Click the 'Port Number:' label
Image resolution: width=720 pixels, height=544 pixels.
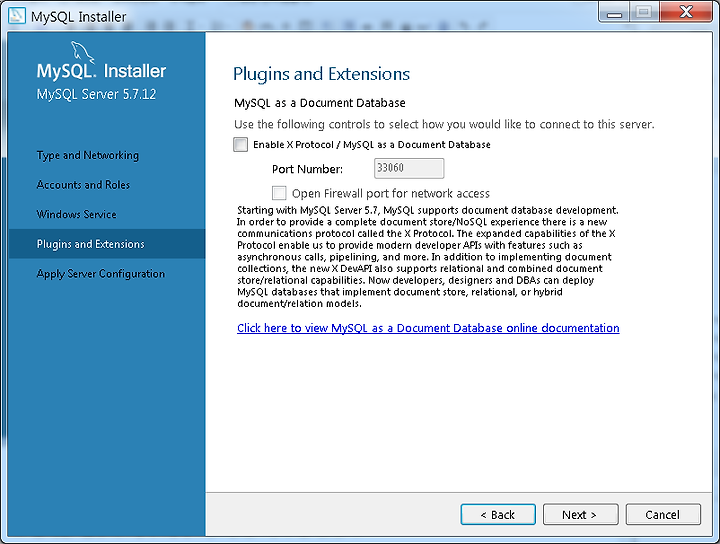(x=307, y=169)
